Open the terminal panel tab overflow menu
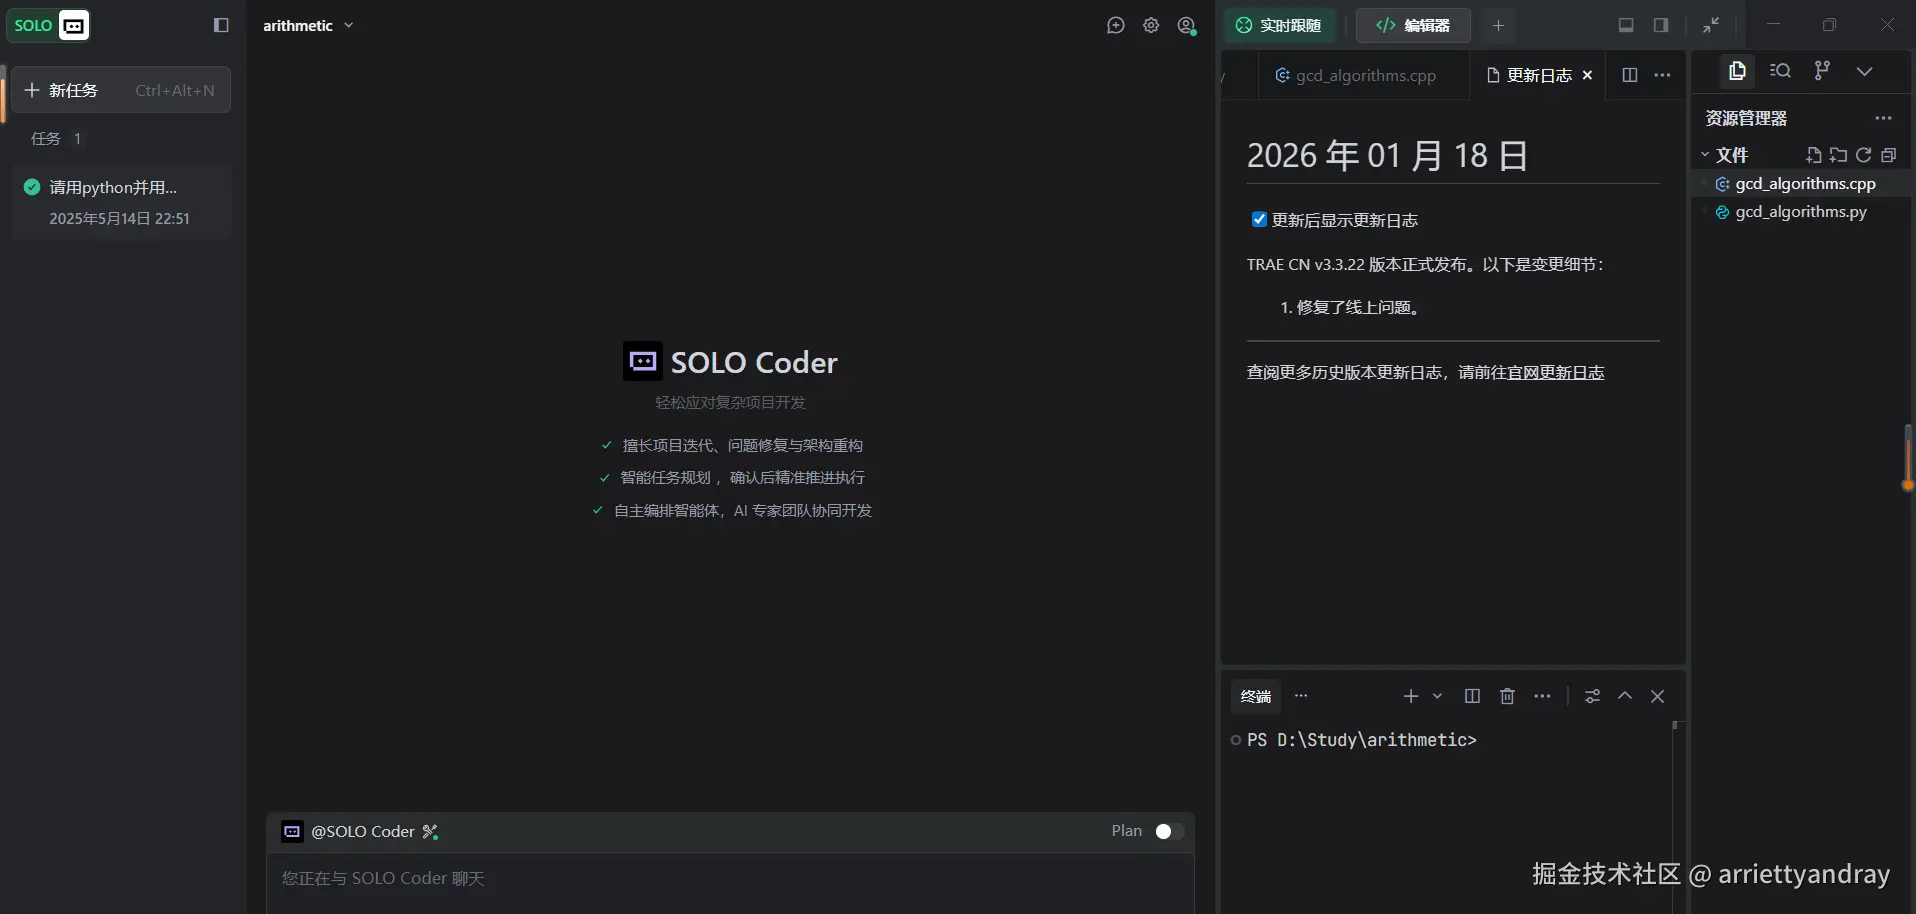 1301,696
